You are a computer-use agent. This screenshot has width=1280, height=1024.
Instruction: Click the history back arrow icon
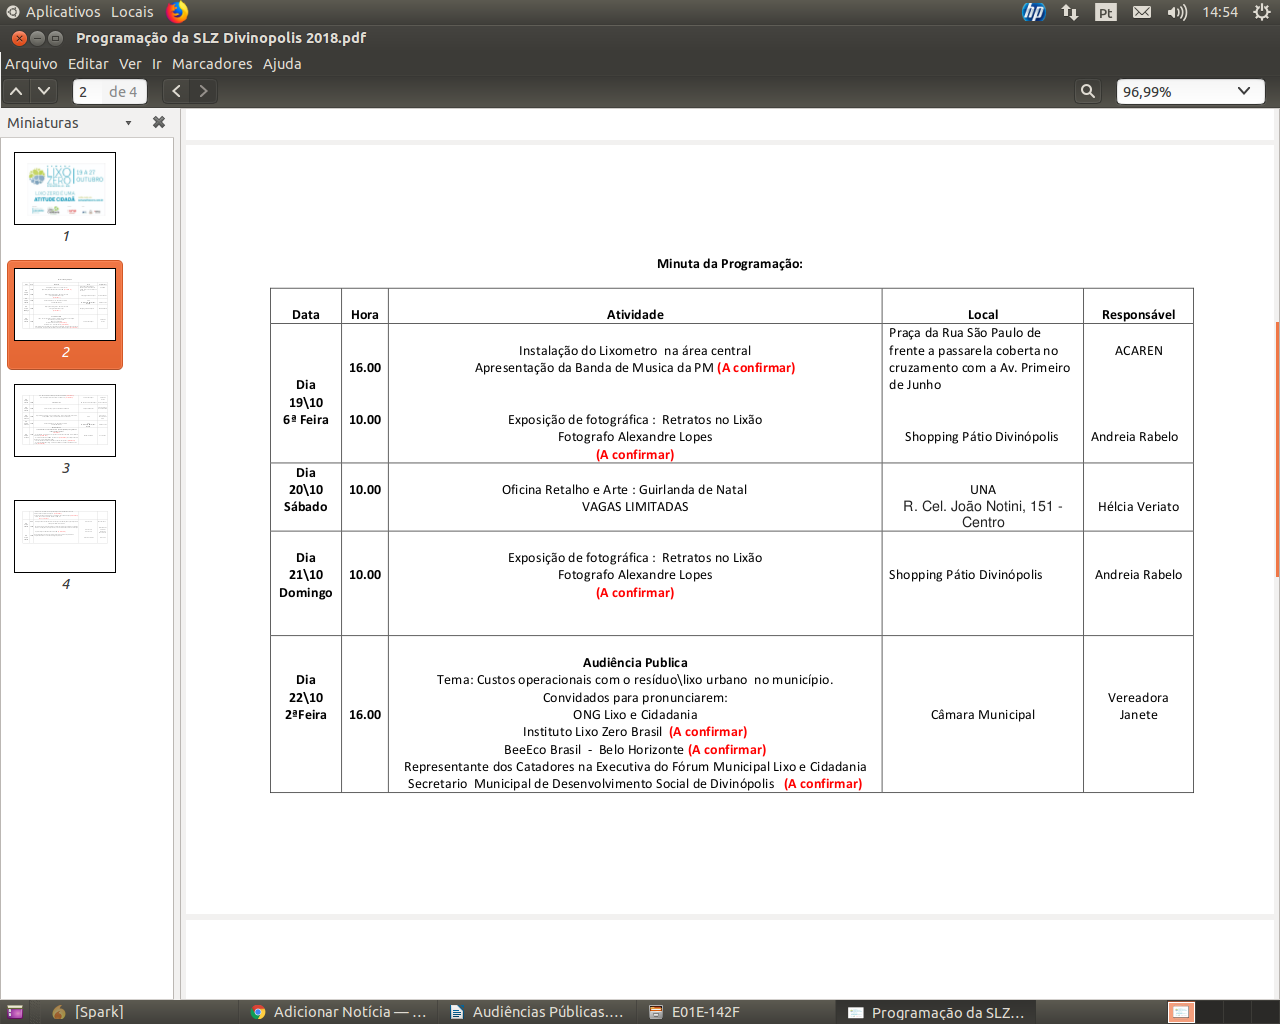click(176, 91)
